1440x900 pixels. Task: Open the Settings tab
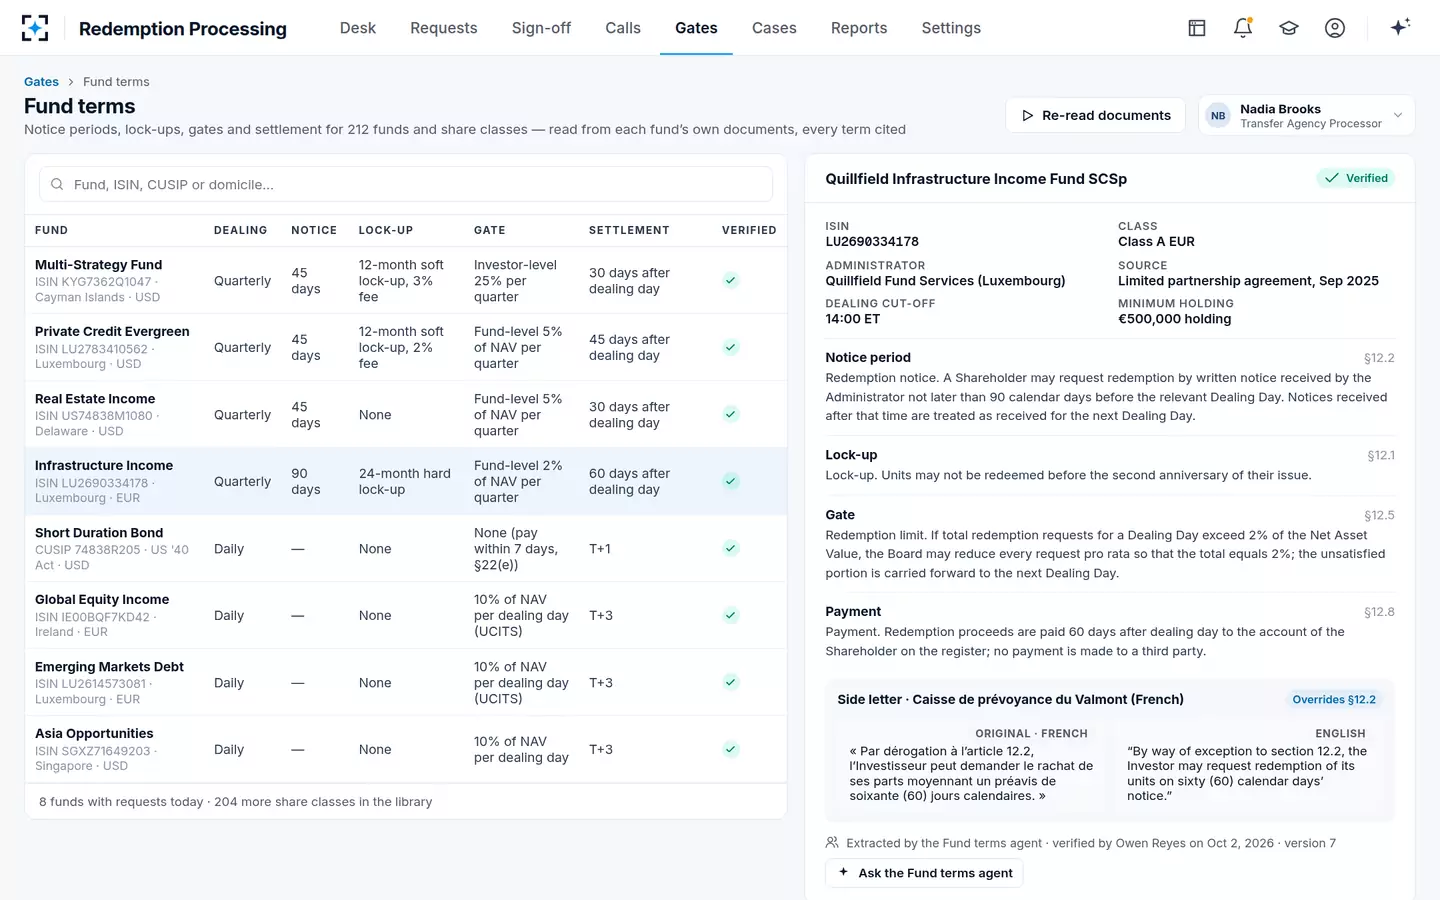point(951,28)
